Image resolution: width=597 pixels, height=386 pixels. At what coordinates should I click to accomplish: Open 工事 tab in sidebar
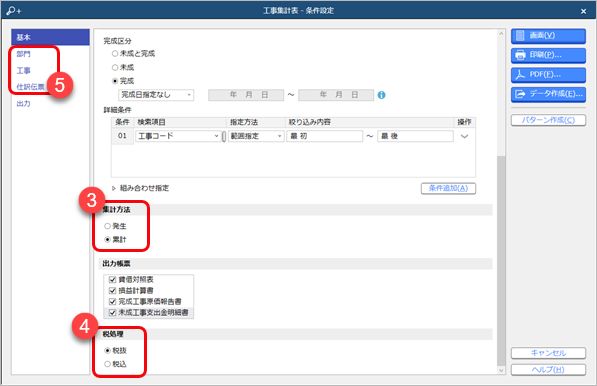pyautogui.click(x=23, y=71)
